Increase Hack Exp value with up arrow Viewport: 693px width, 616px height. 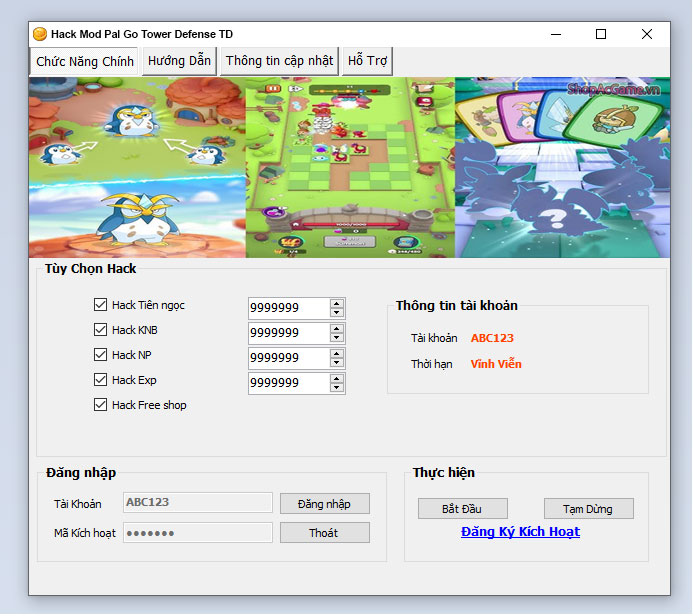pos(337,379)
